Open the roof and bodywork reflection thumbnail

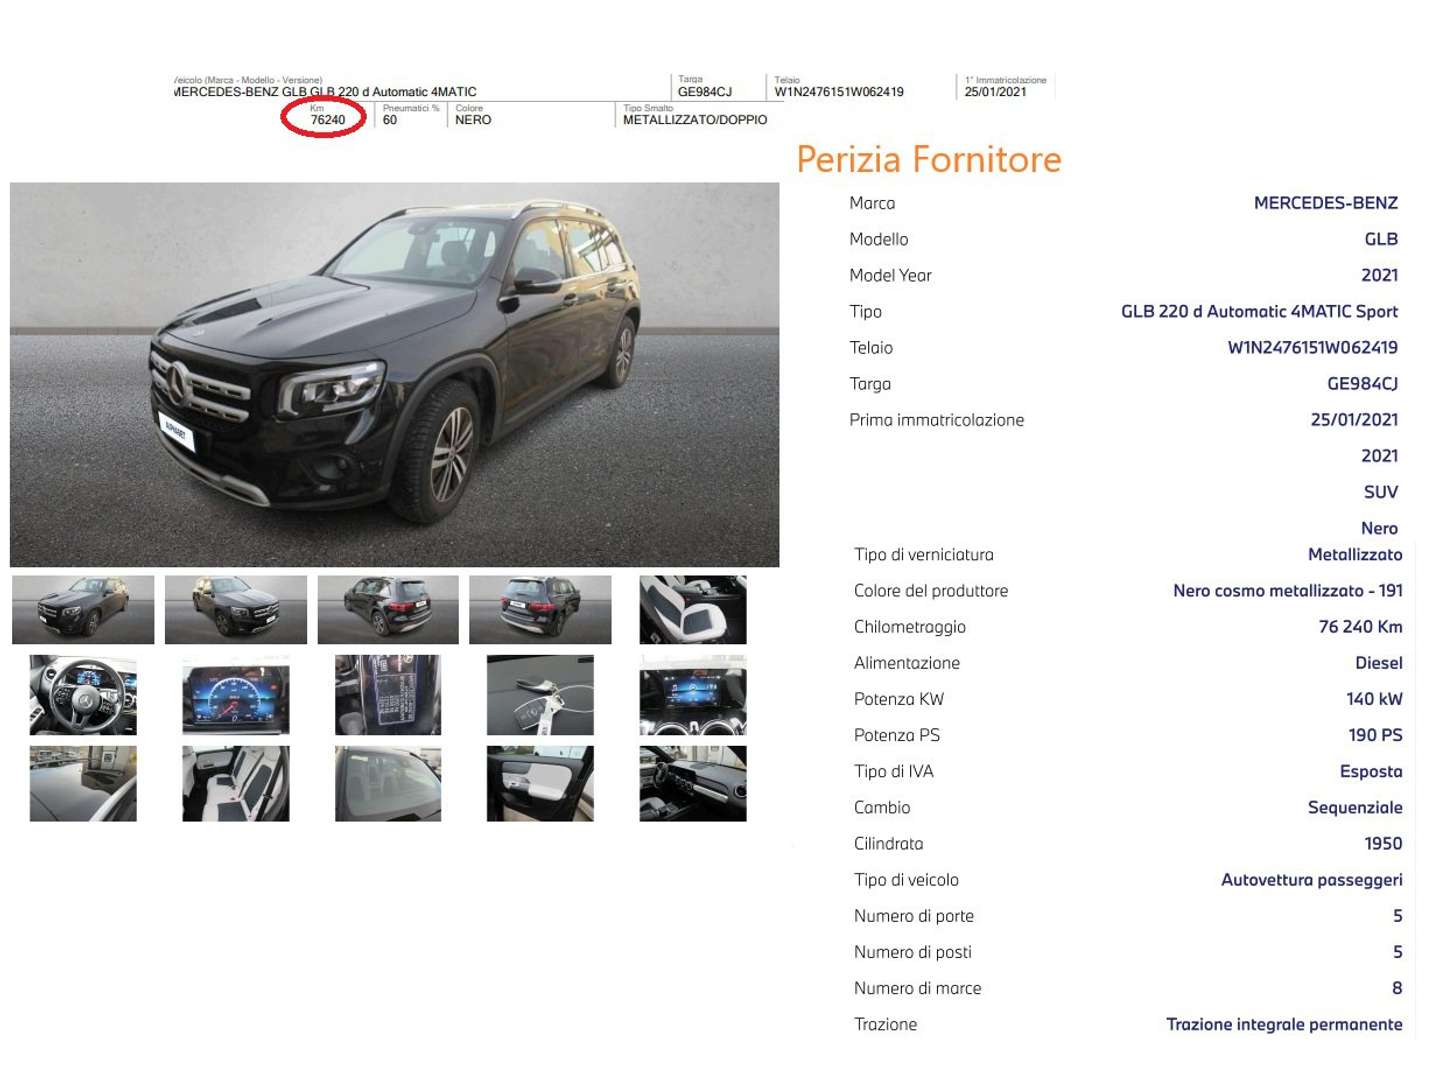coord(83,784)
